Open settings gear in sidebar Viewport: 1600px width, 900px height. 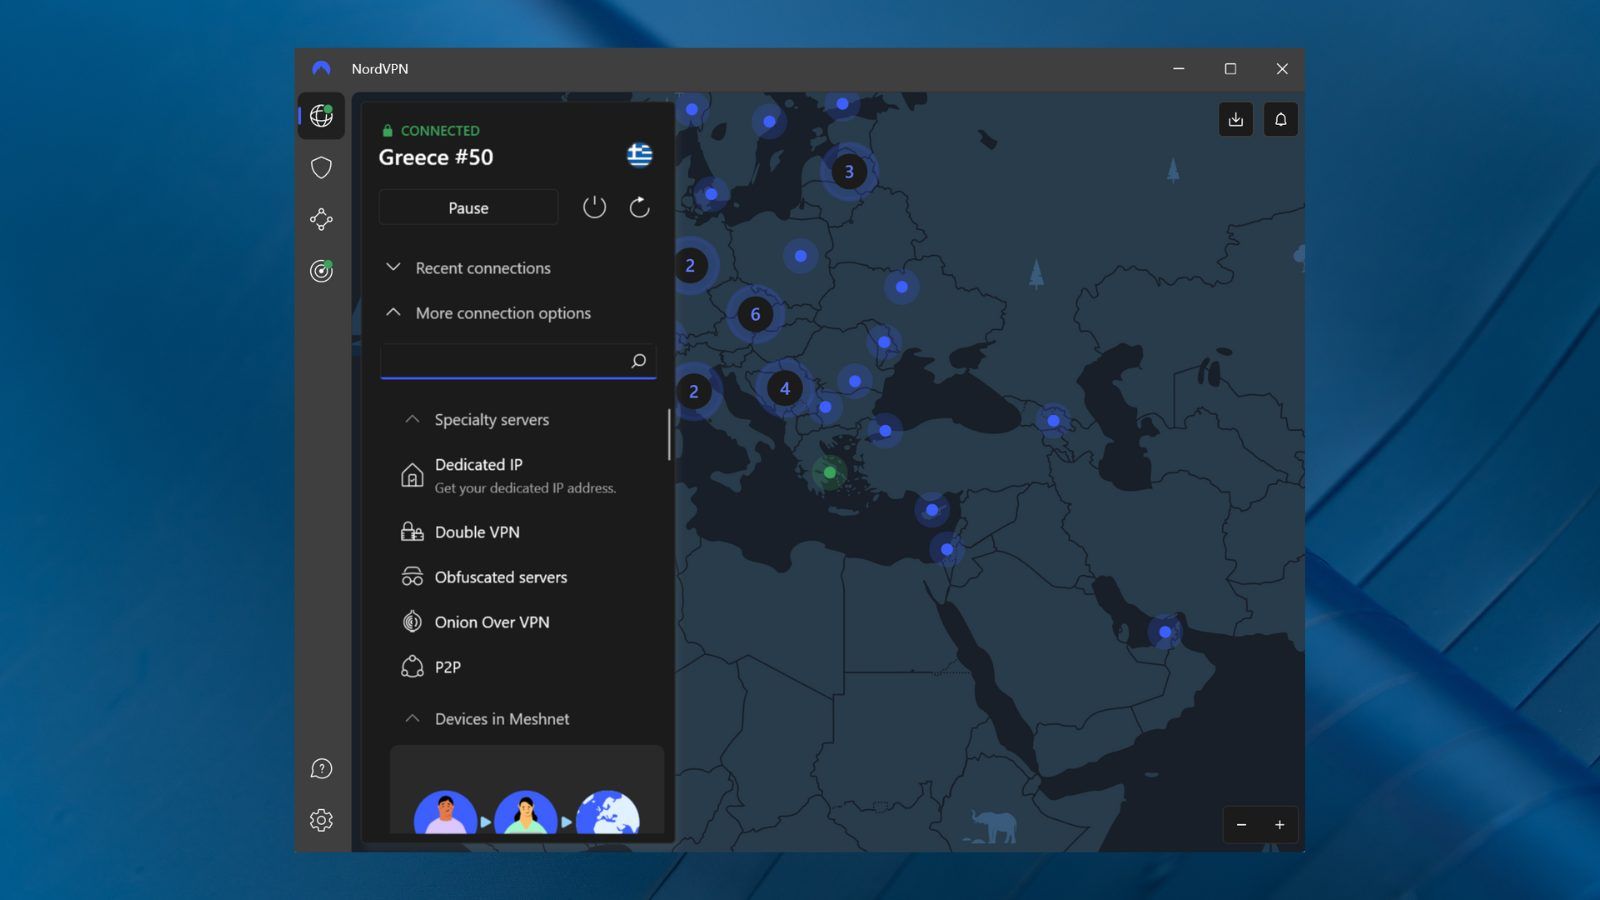coord(321,820)
